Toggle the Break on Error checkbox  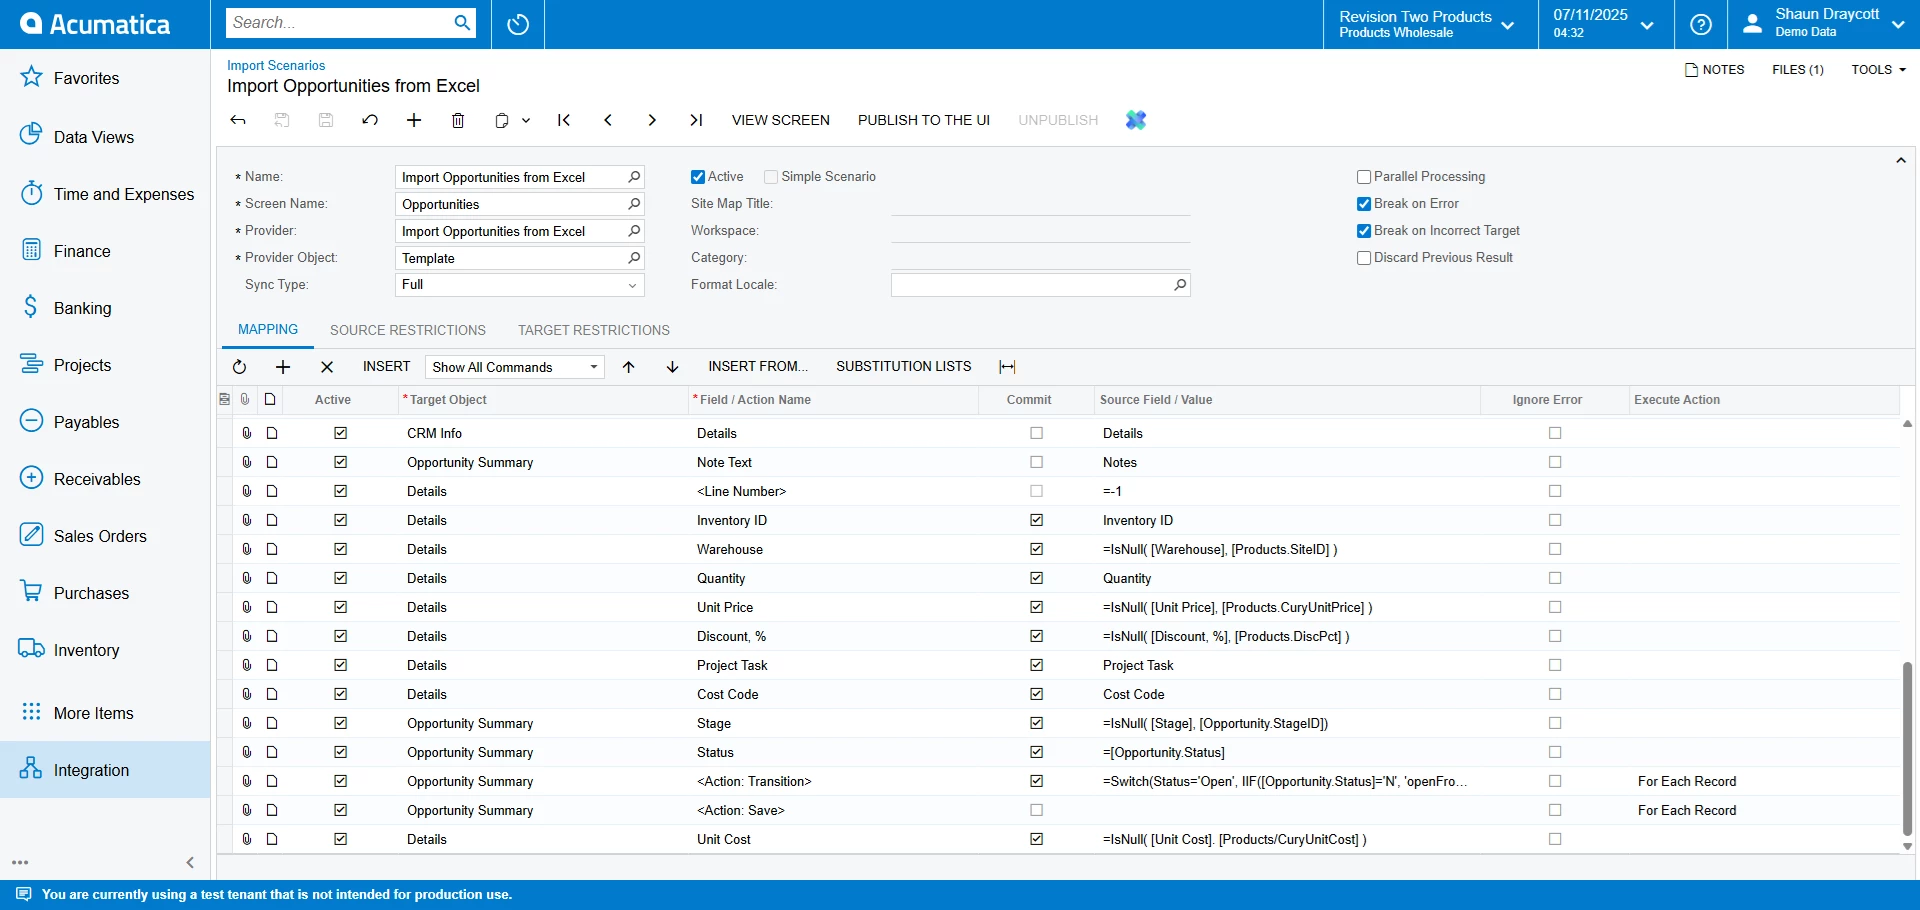pos(1364,204)
